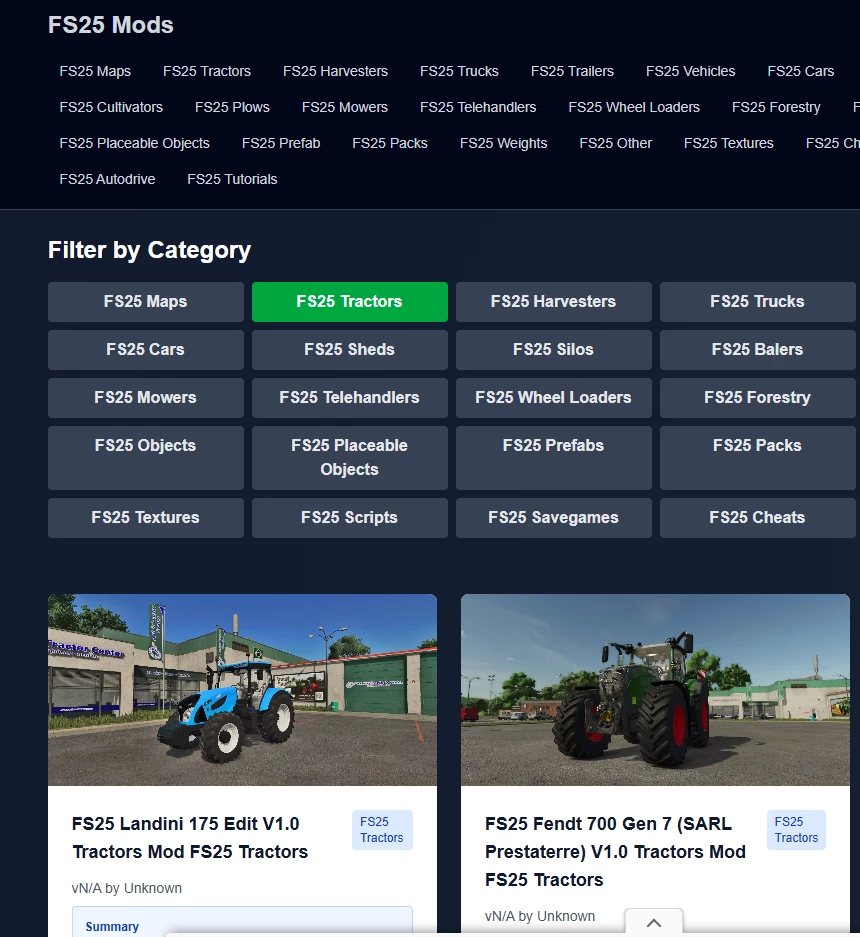Filter by FS25 Savegames category
860x937 pixels.
(x=553, y=518)
